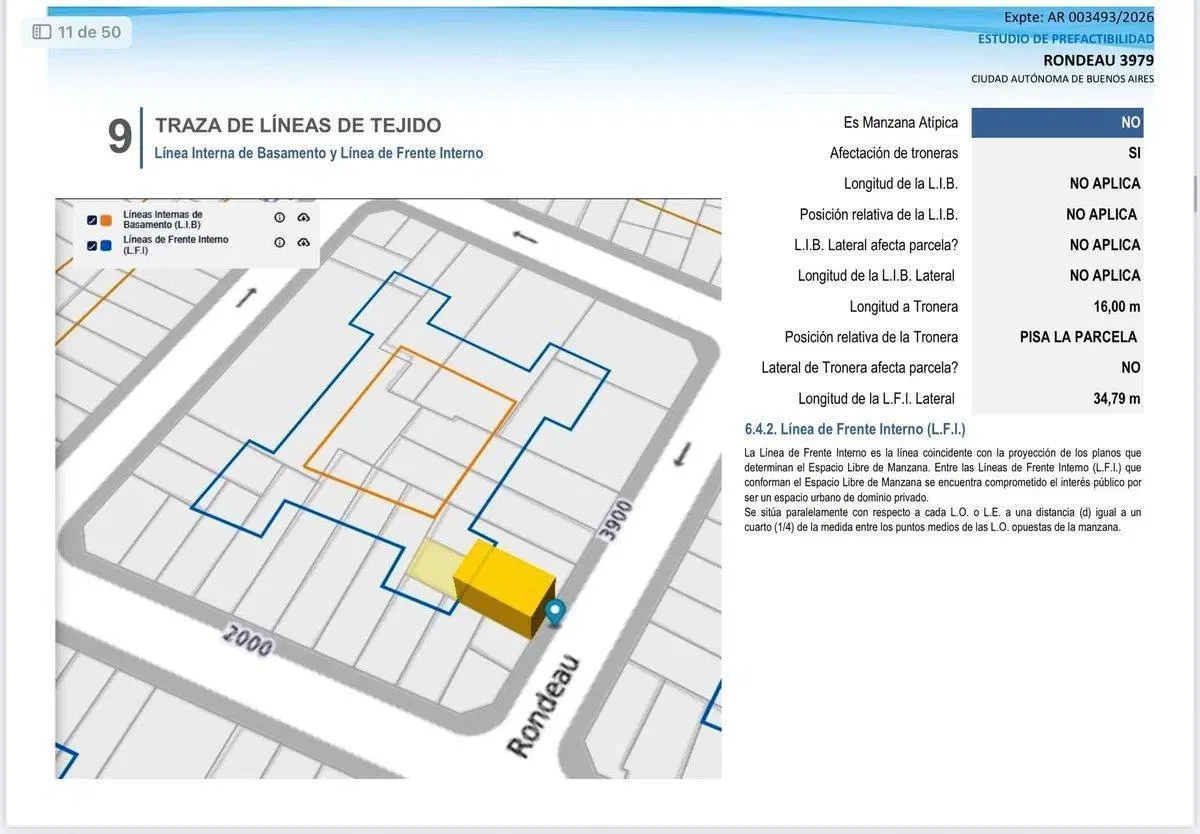Image resolution: width=1200 pixels, height=834 pixels.
Task: Click the light yellow parcel extension area
Action: (x=431, y=565)
